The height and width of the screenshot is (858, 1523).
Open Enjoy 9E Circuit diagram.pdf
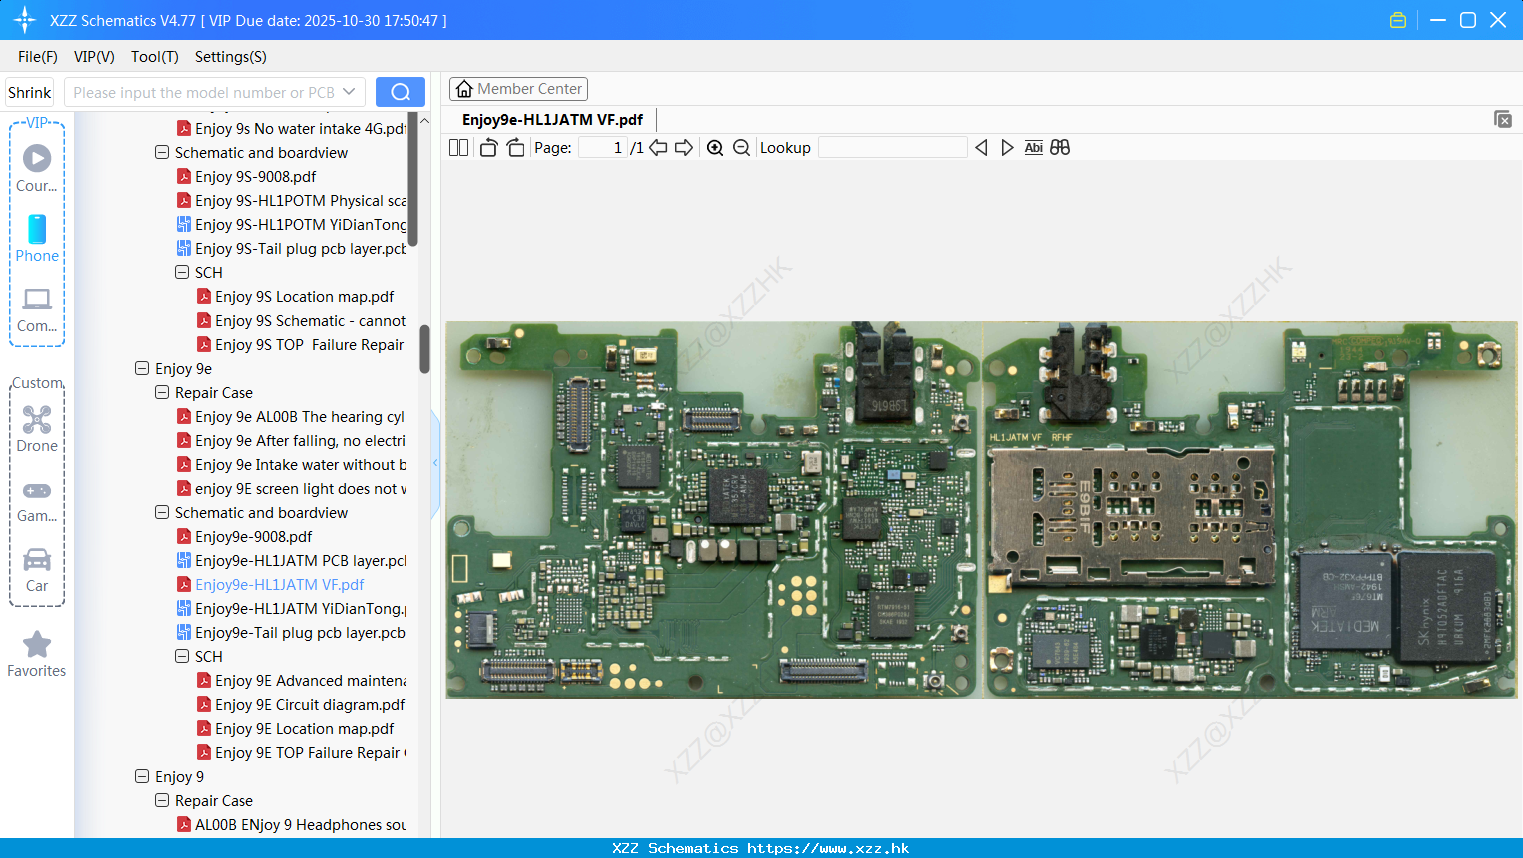point(310,704)
